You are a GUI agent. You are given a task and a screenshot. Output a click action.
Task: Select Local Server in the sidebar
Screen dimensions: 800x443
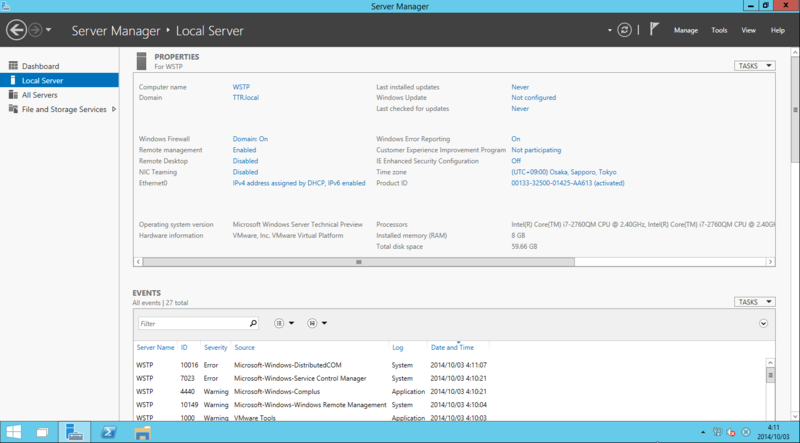pyautogui.click(x=59, y=80)
